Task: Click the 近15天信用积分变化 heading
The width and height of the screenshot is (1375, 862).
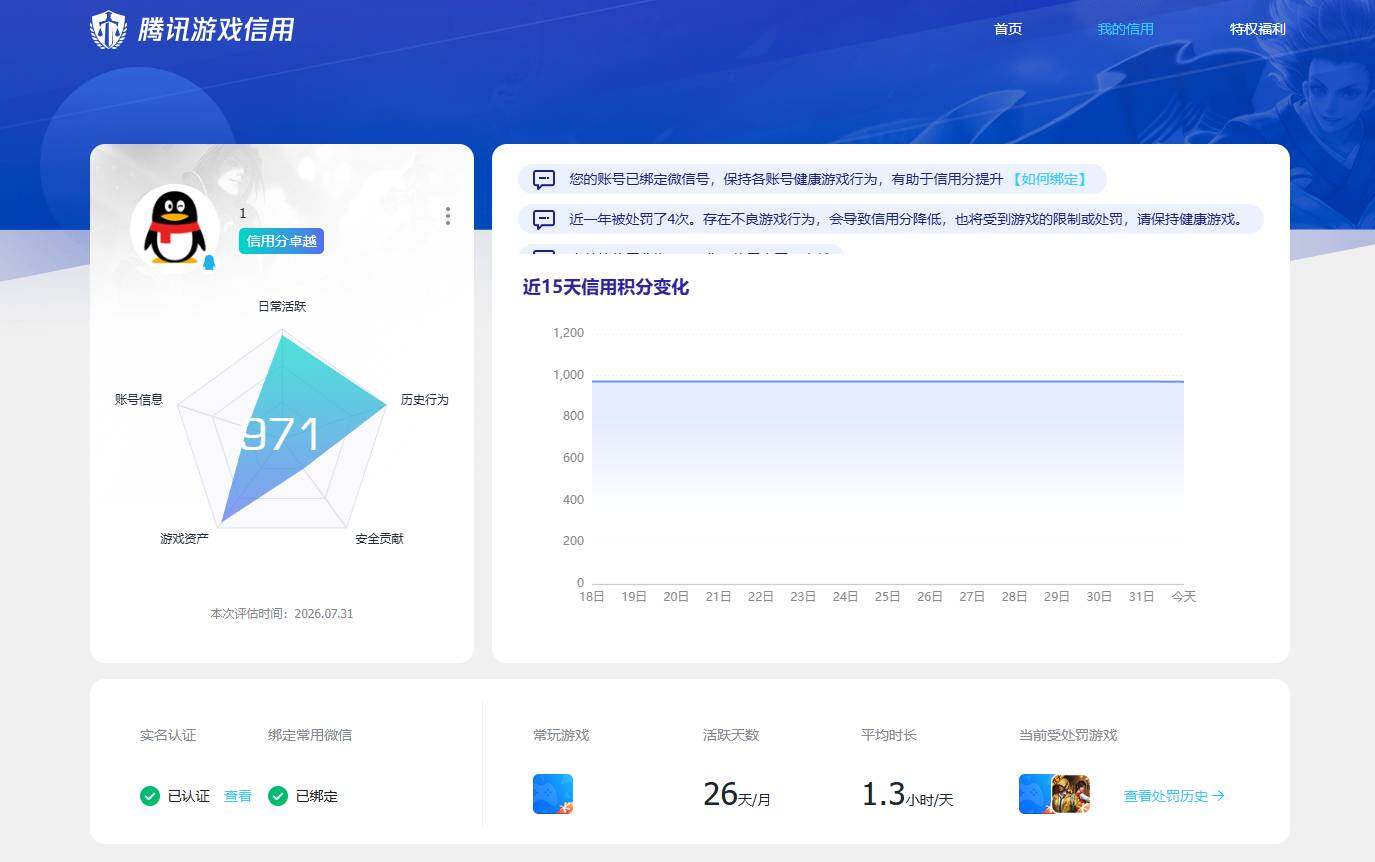Action: pyautogui.click(x=606, y=287)
